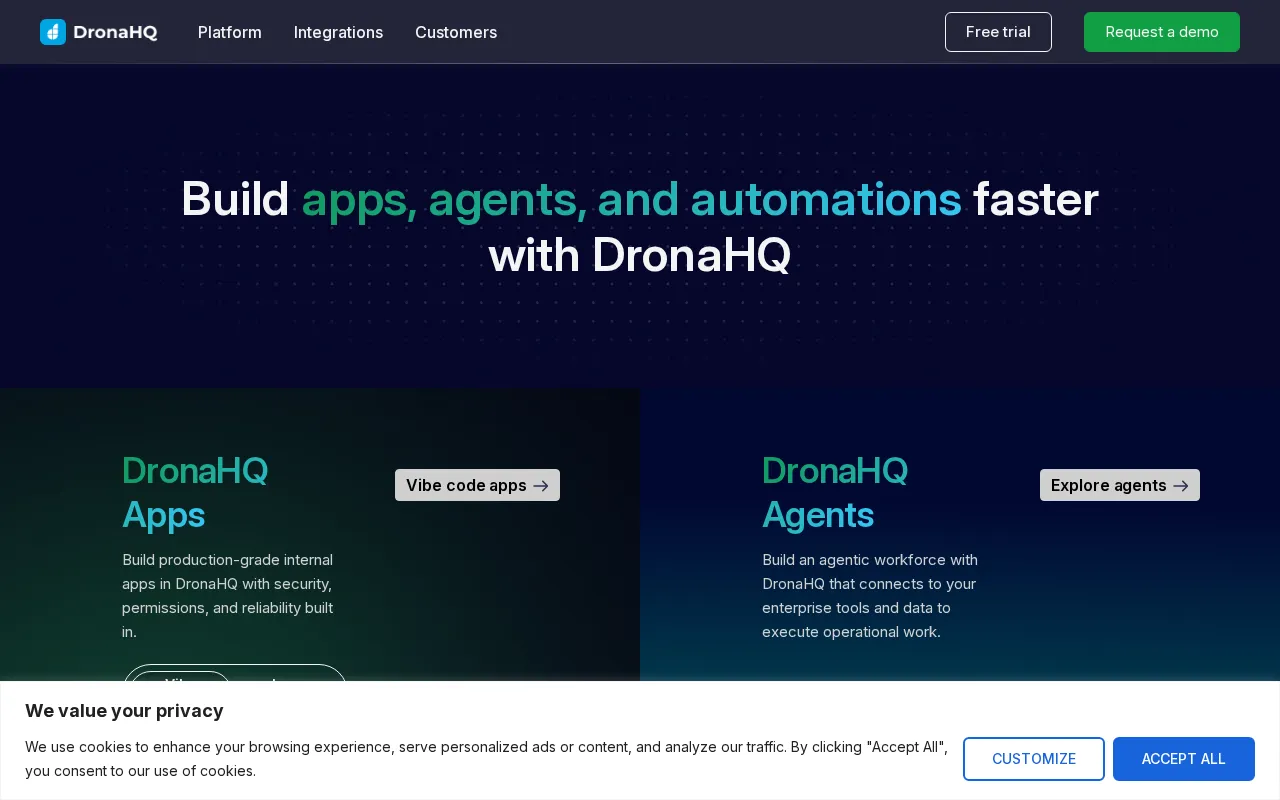Open the Platform menu

(x=230, y=32)
